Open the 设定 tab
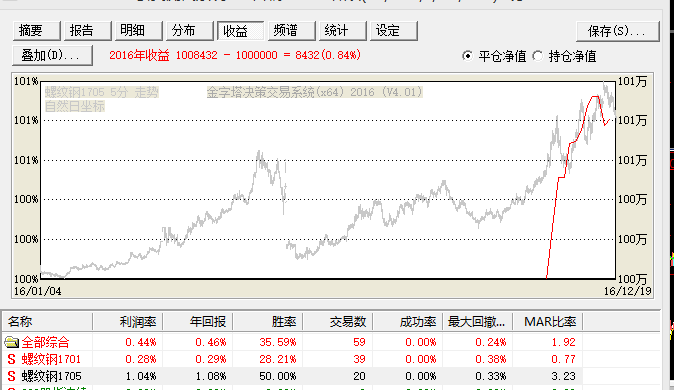Viewport: 674px width, 390px height. tap(394, 31)
